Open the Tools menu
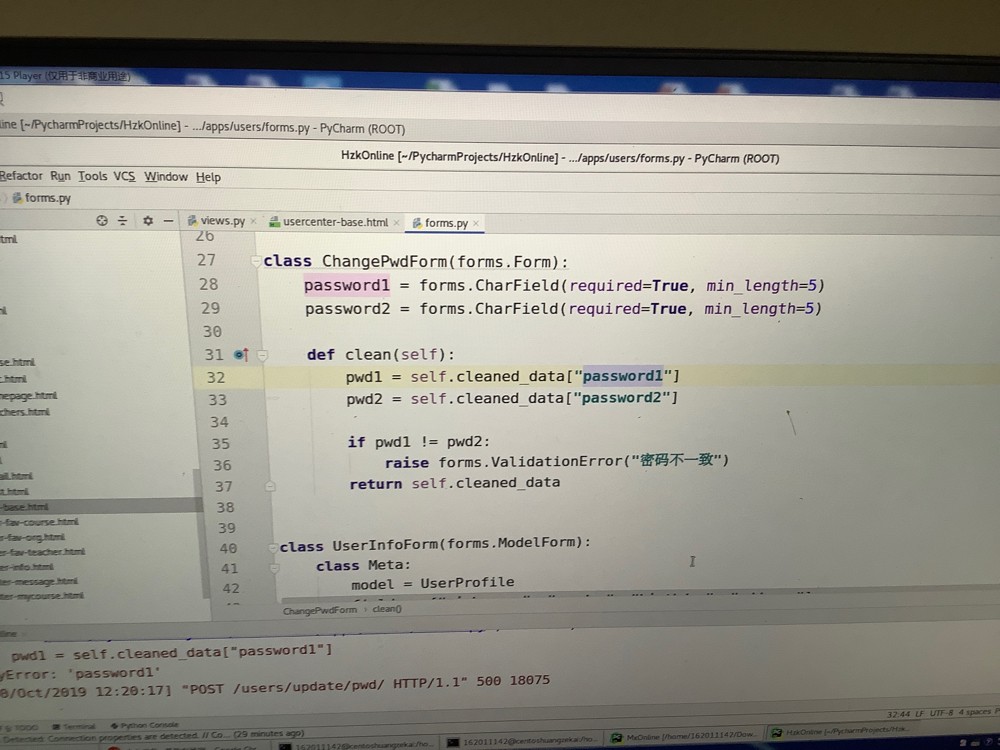Viewport: 1000px width, 750px height. pyautogui.click(x=92, y=176)
